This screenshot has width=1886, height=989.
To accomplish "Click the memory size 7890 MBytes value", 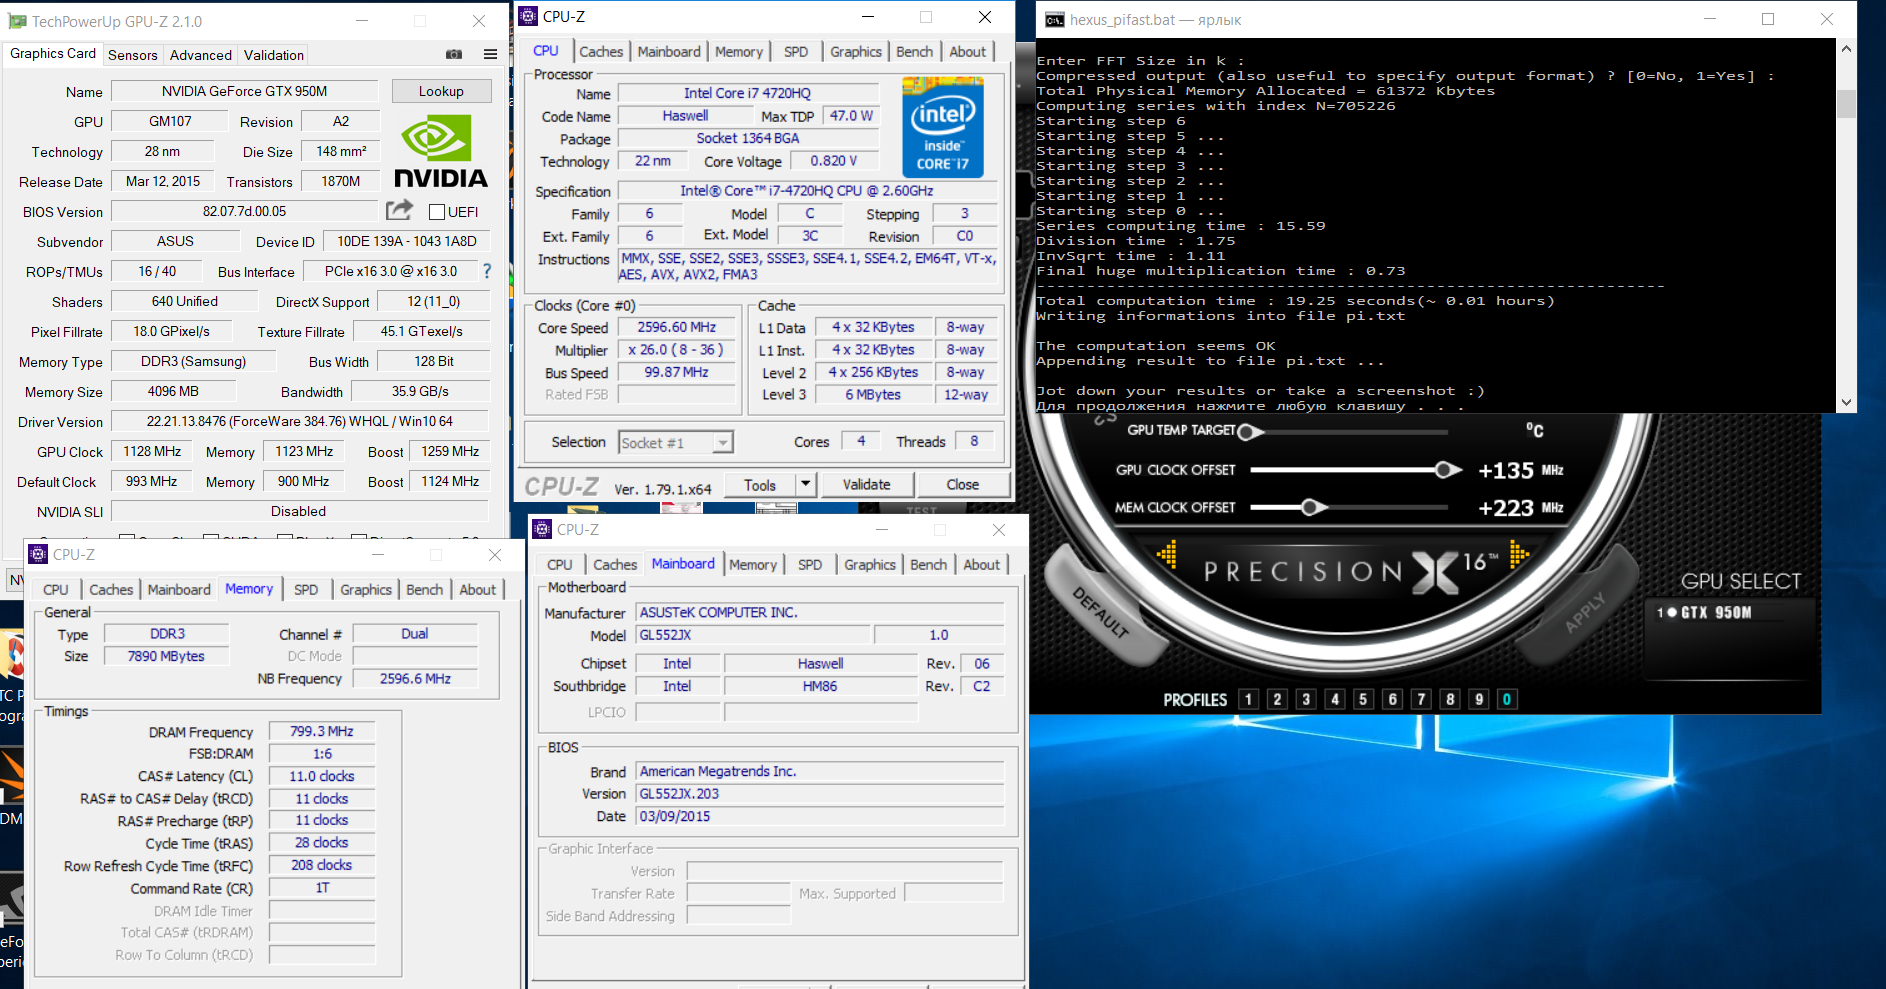I will click(166, 656).
